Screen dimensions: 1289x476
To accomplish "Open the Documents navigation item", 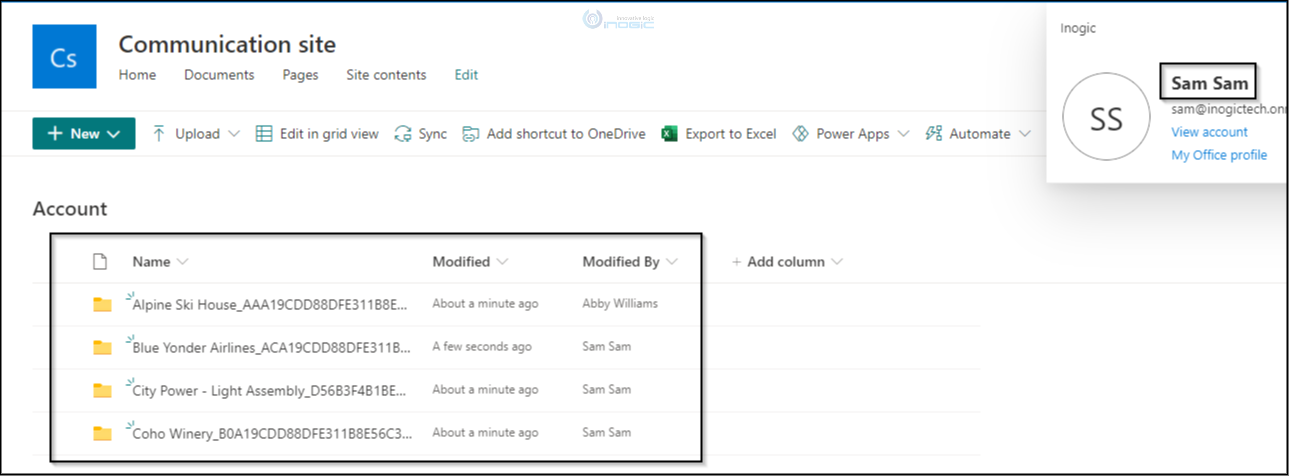I will tap(219, 75).
